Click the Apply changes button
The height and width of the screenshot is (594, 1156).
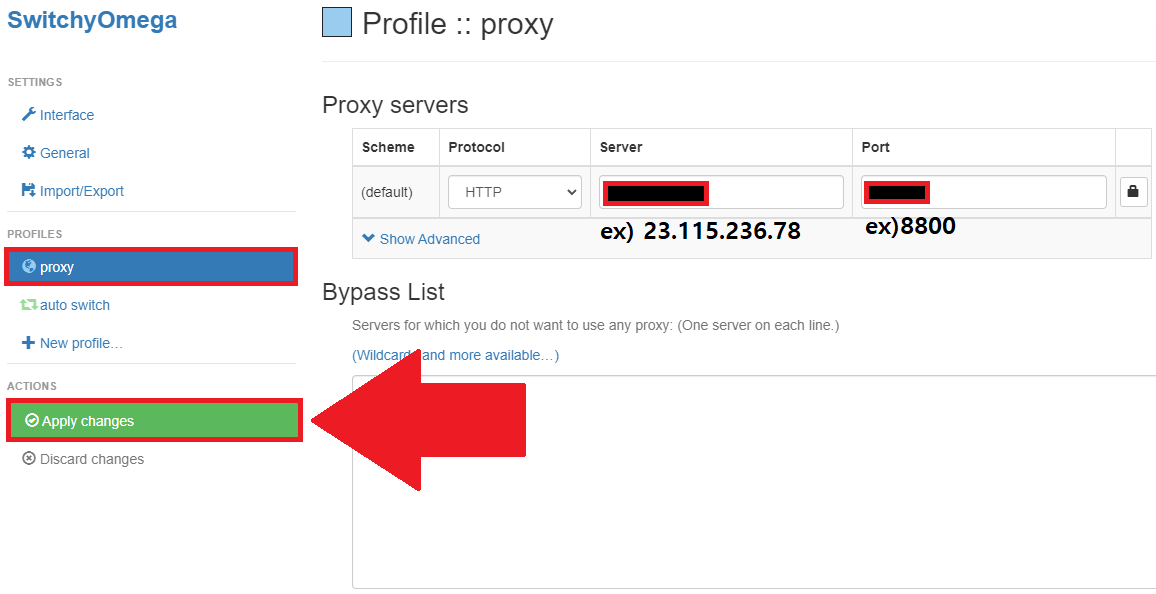(x=154, y=421)
